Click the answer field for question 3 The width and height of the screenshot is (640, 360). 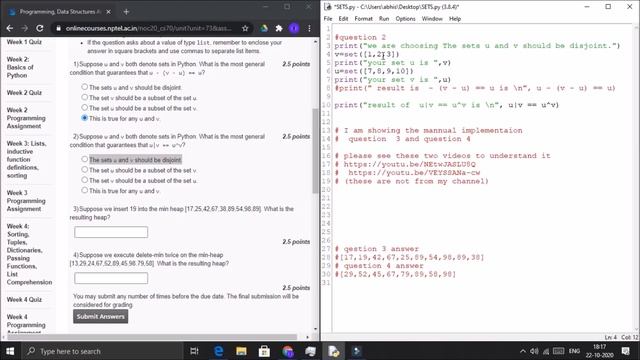(111, 232)
